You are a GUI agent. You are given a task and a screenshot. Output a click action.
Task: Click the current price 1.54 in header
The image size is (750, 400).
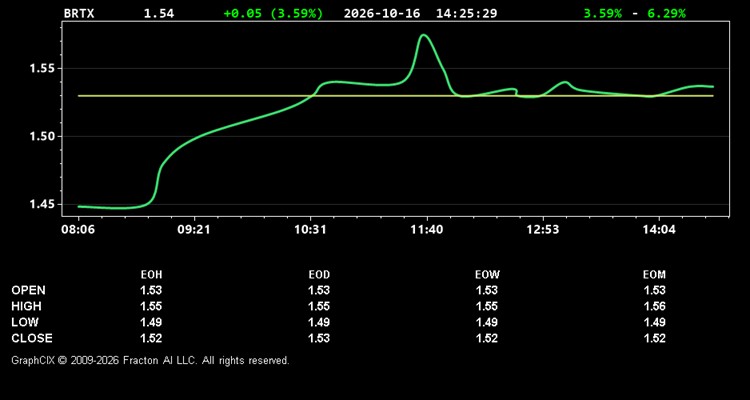click(159, 13)
